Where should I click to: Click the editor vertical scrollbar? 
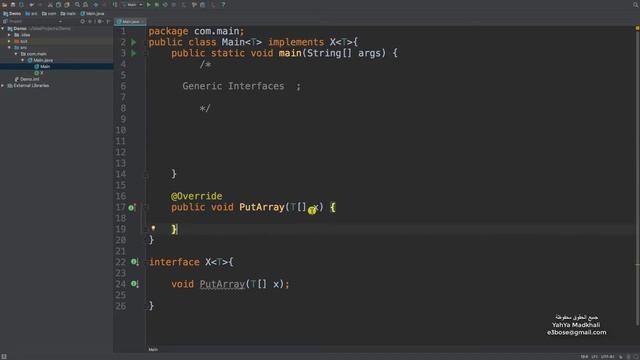pyautogui.click(x=637, y=176)
